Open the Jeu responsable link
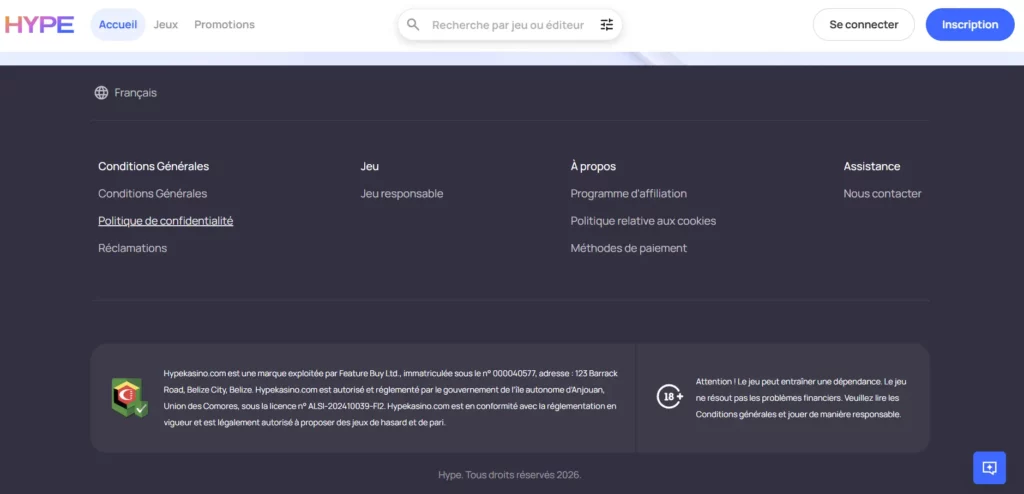Viewport: 1024px width, 494px height. click(402, 193)
